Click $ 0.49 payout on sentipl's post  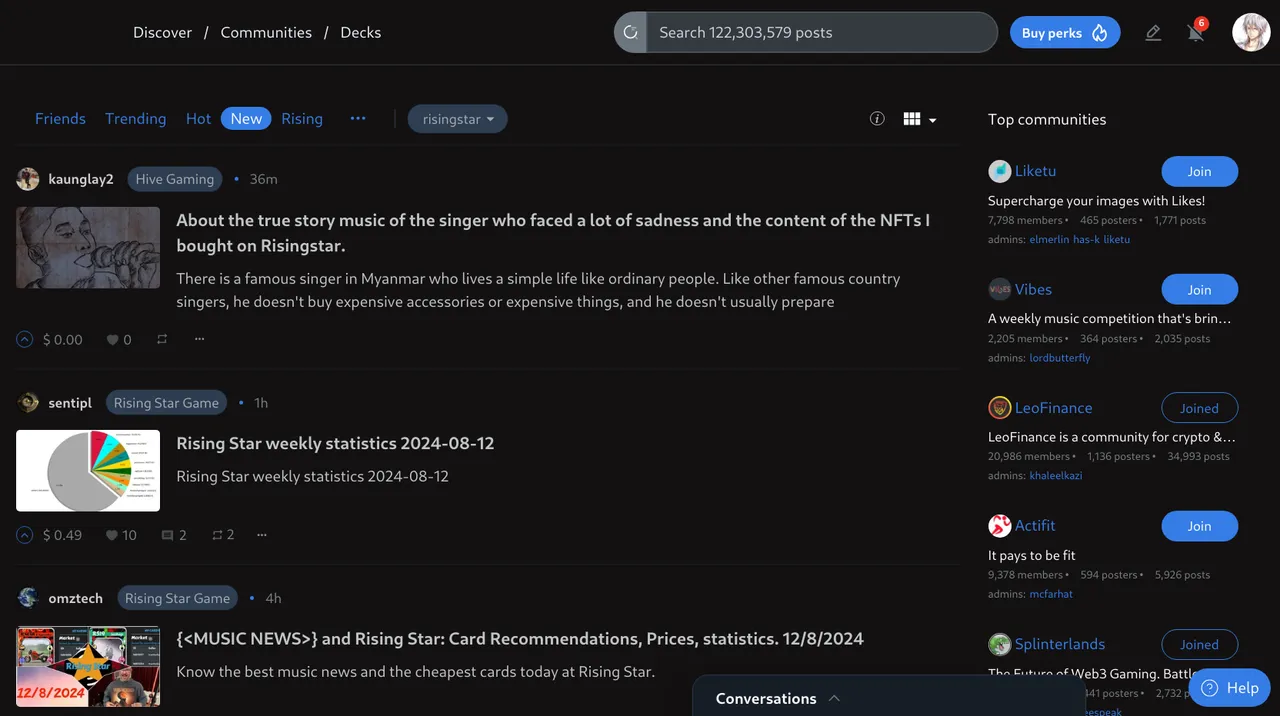pos(62,535)
